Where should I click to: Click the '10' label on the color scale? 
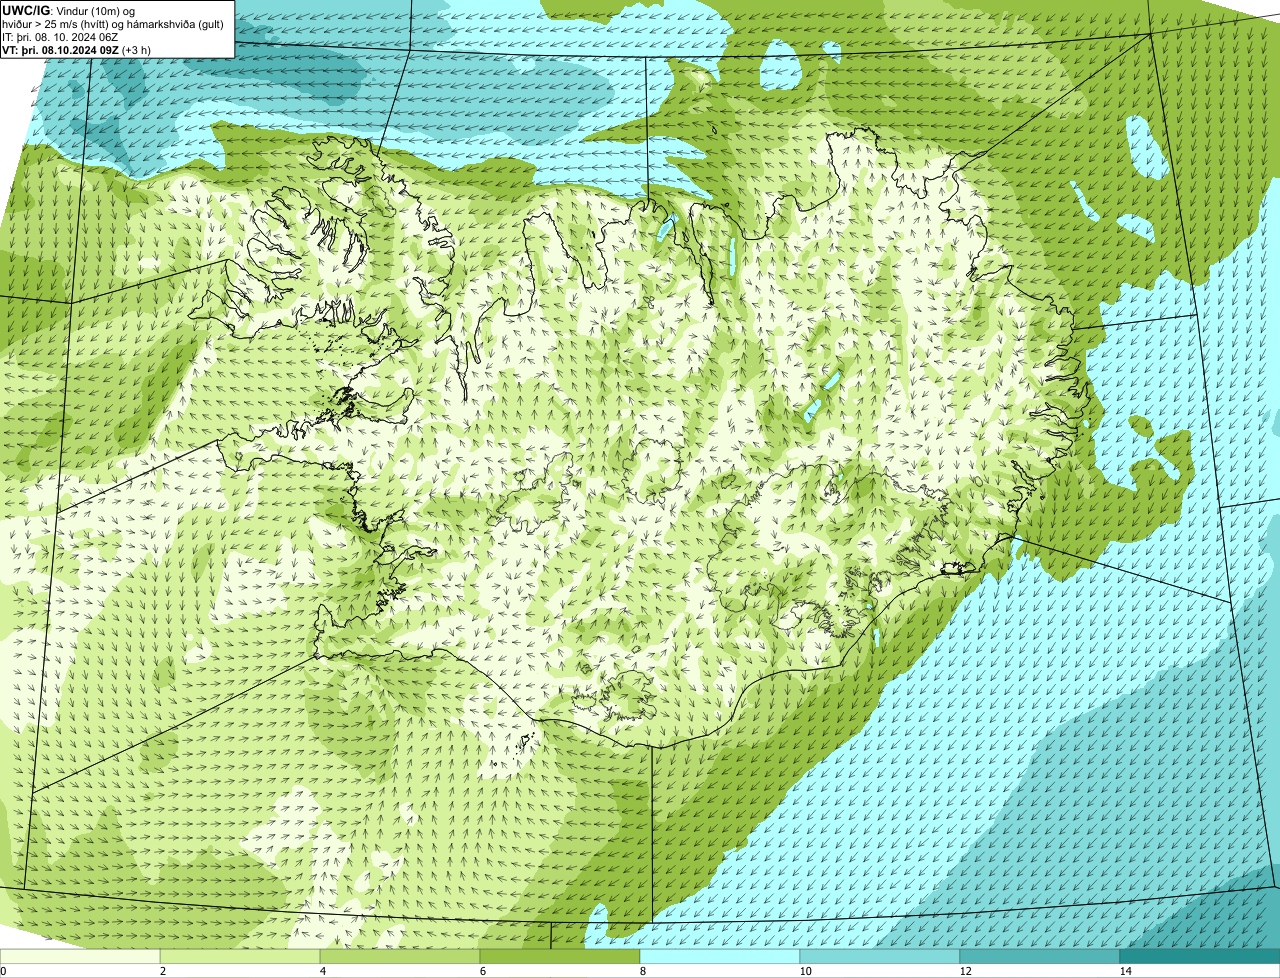tap(805, 971)
